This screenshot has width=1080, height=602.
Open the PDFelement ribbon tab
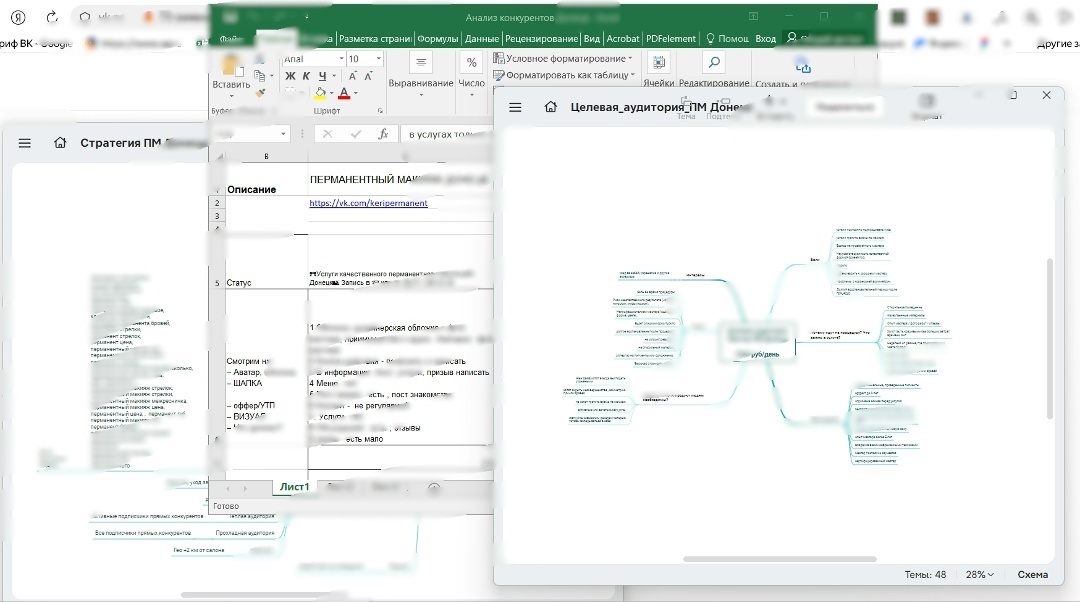coord(671,39)
